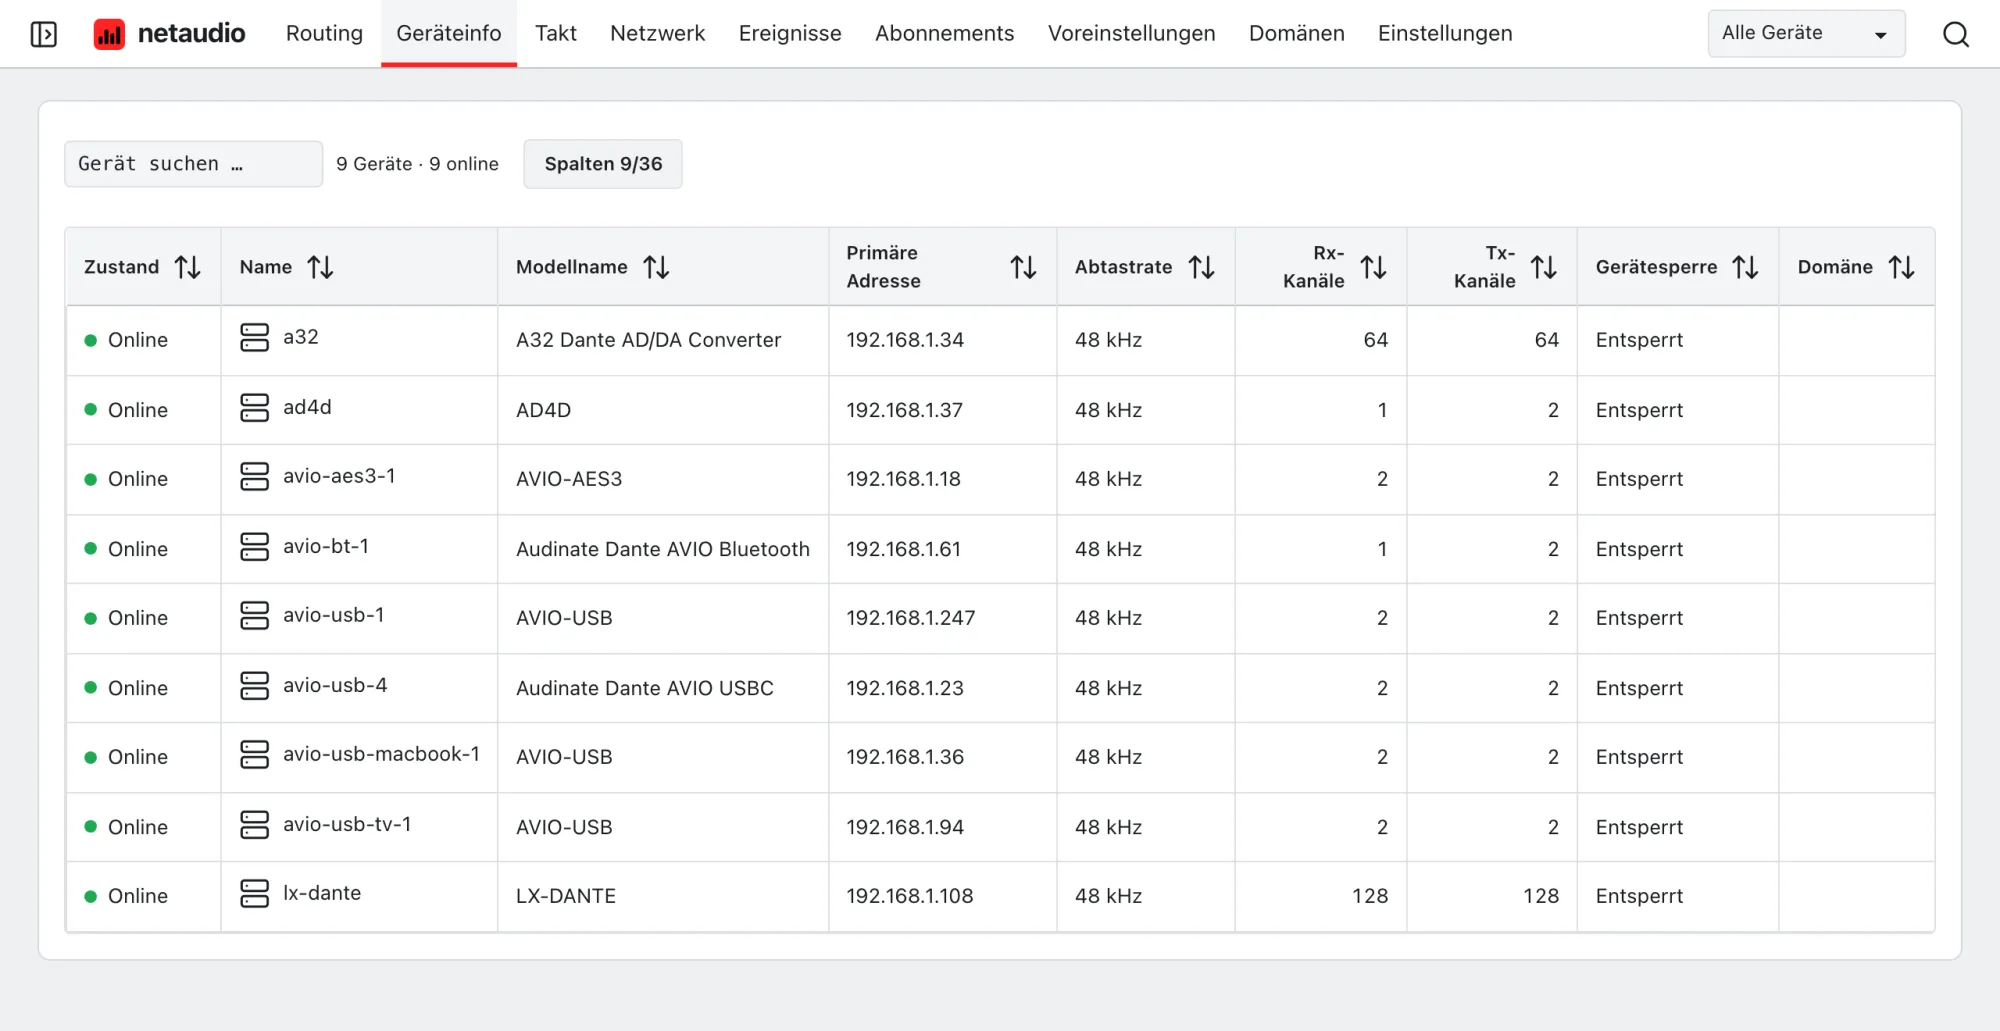Sort by Modellname column arrows

[x=656, y=267]
